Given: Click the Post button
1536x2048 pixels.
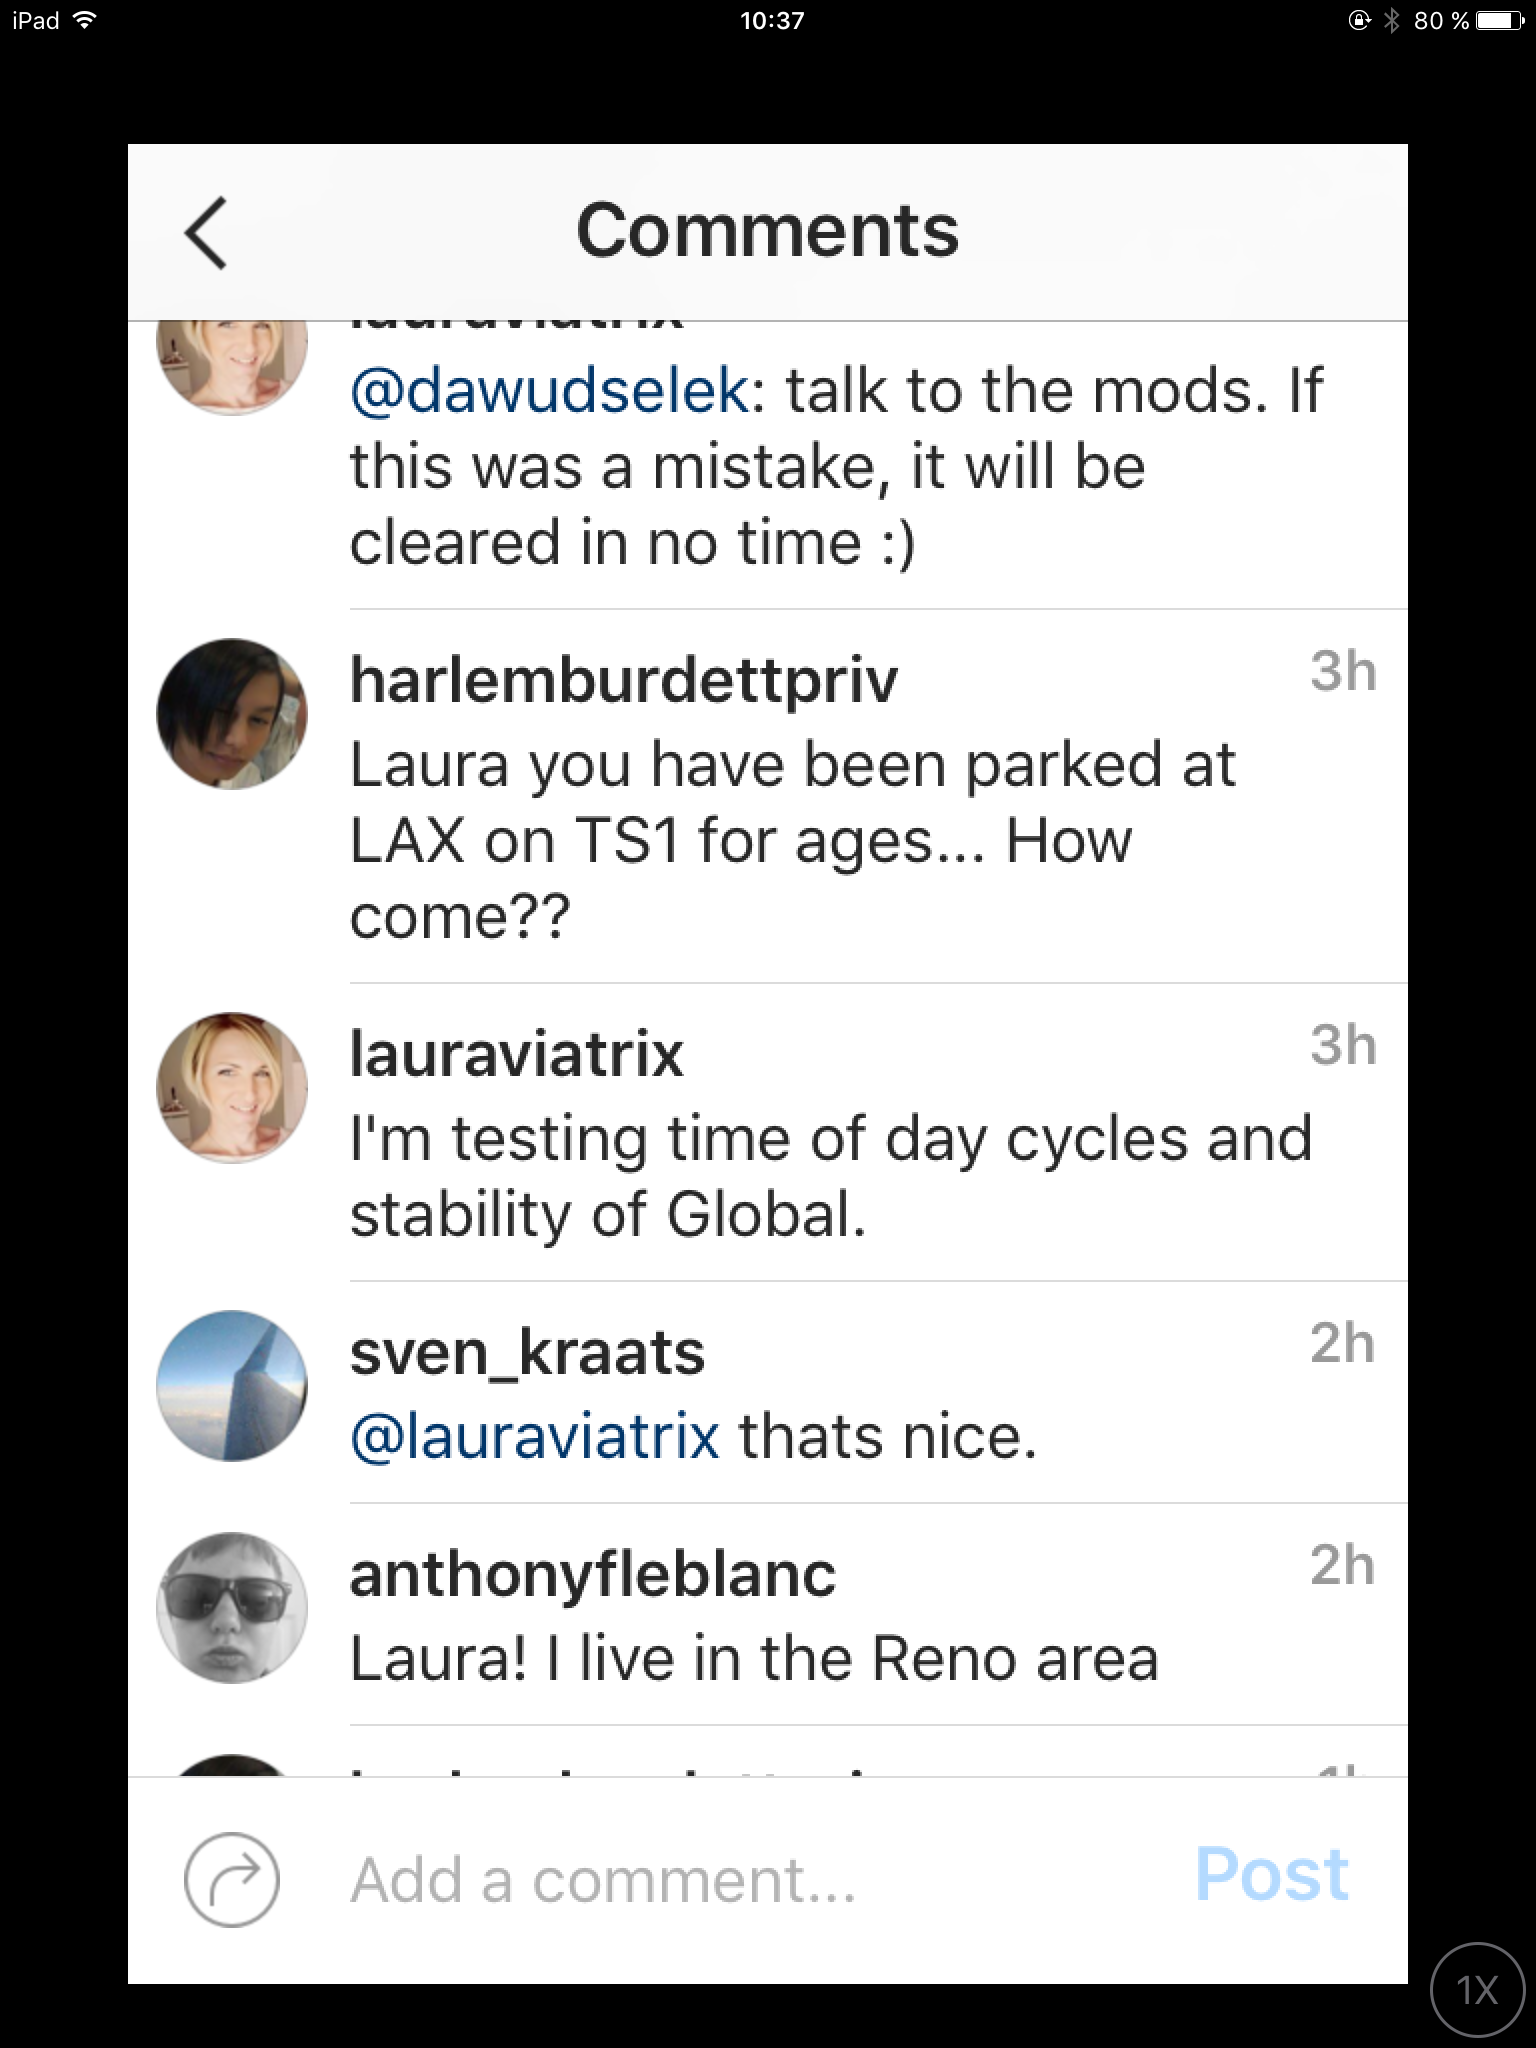Looking at the screenshot, I should (x=1272, y=1874).
